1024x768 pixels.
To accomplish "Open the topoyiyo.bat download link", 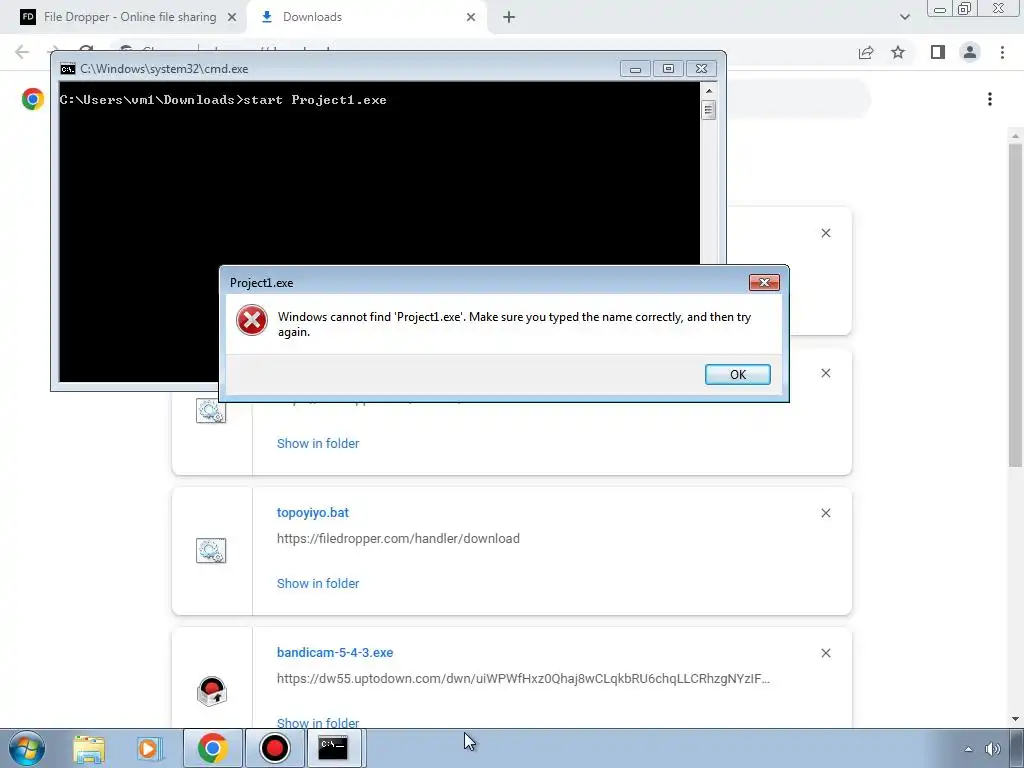I will (x=312, y=513).
